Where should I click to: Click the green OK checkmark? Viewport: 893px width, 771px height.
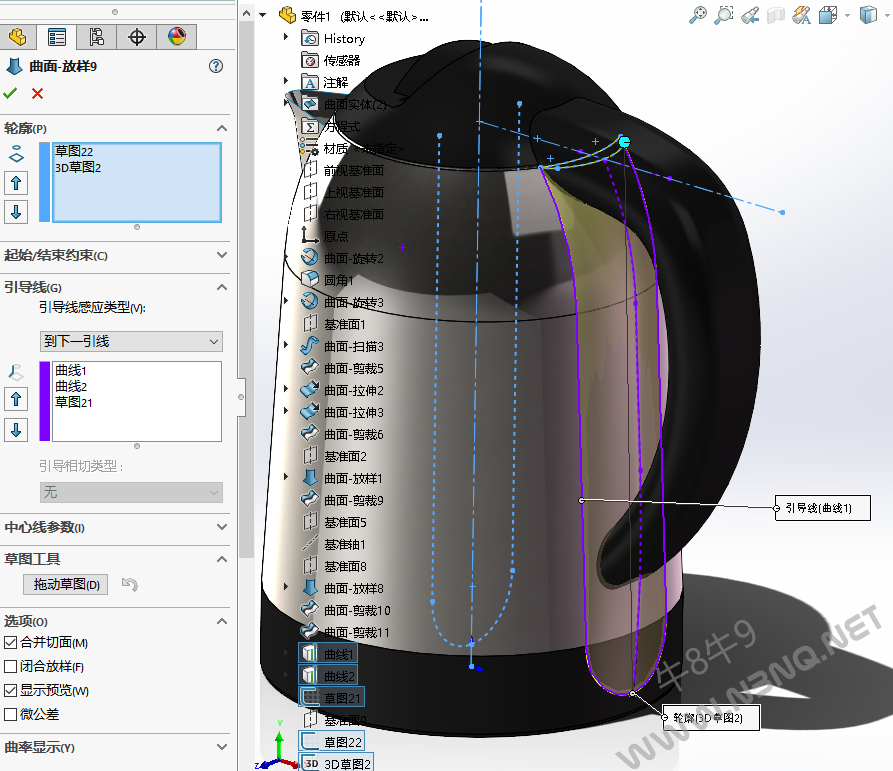(x=11, y=93)
